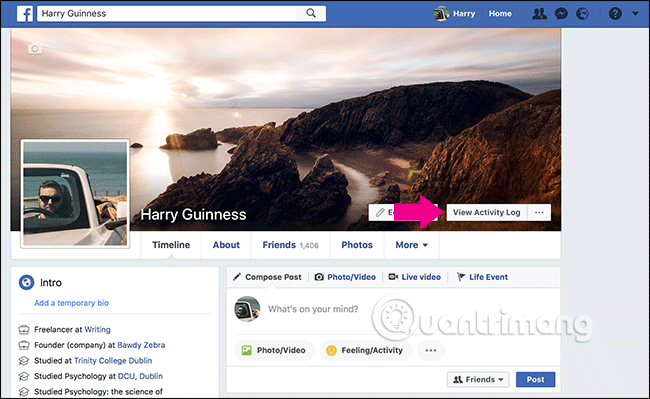Open the Bawdy Zebra link
This screenshot has height=399, width=650.
coord(141,345)
